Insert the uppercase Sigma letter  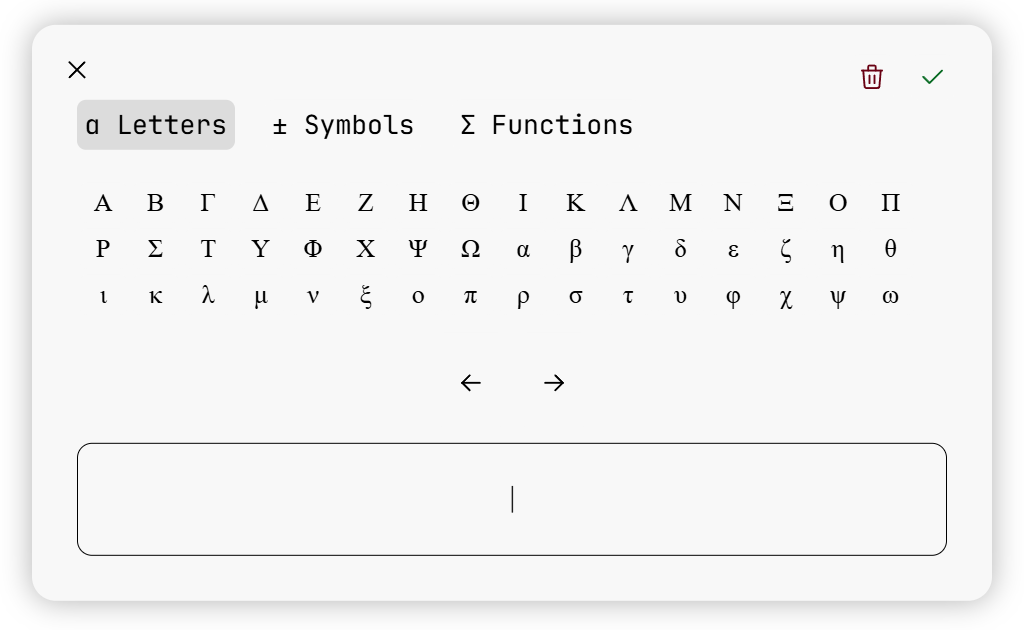click(155, 250)
